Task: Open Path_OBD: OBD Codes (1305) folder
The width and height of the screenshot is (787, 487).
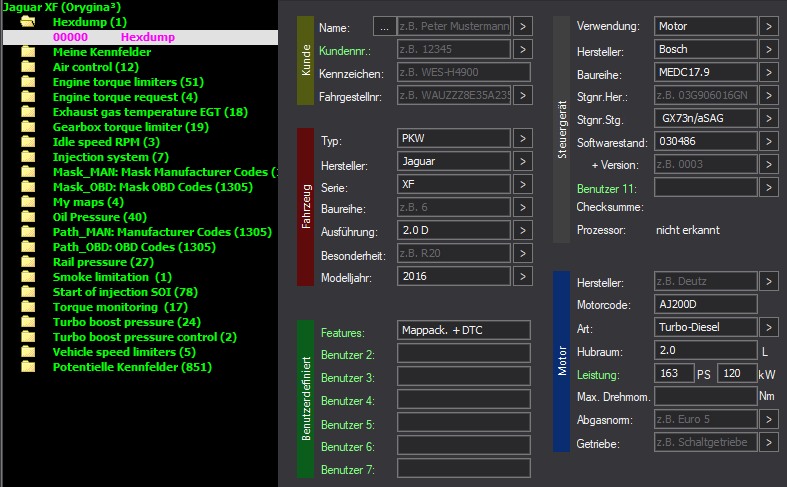Action: (134, 247)
